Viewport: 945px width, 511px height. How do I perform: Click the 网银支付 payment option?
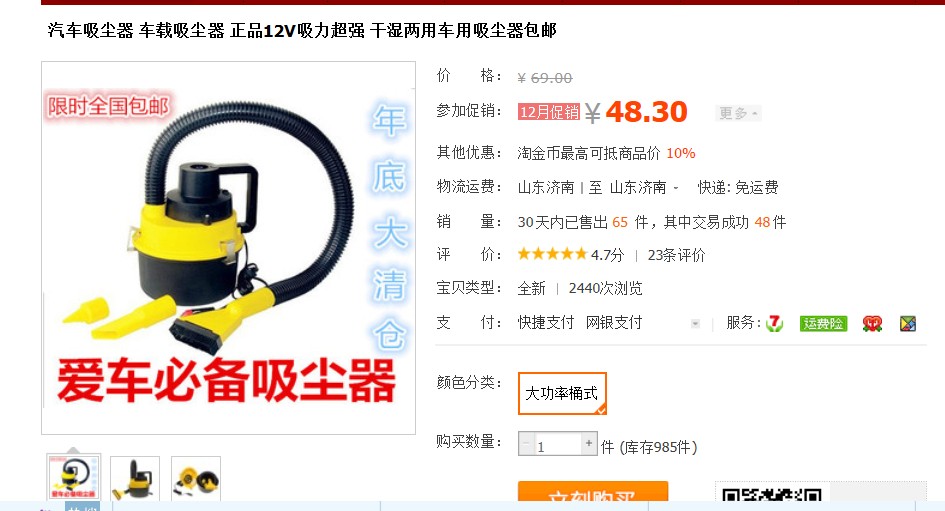614,323
